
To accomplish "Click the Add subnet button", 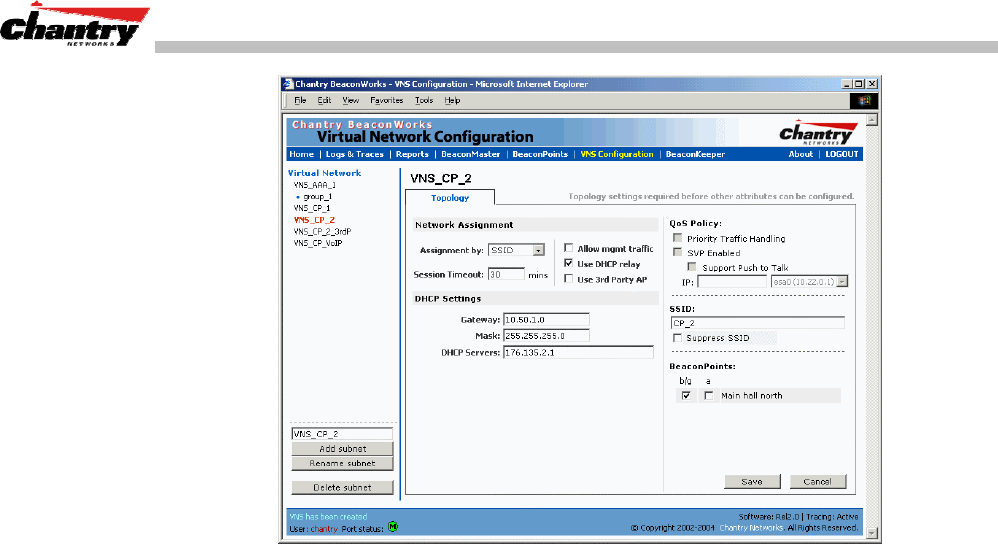I will [x=342, y=449].
